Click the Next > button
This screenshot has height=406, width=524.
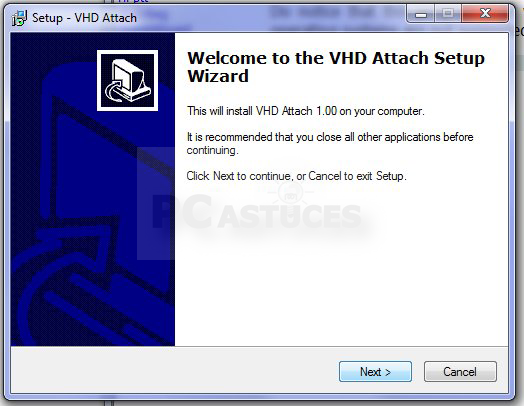pos(375,371)
